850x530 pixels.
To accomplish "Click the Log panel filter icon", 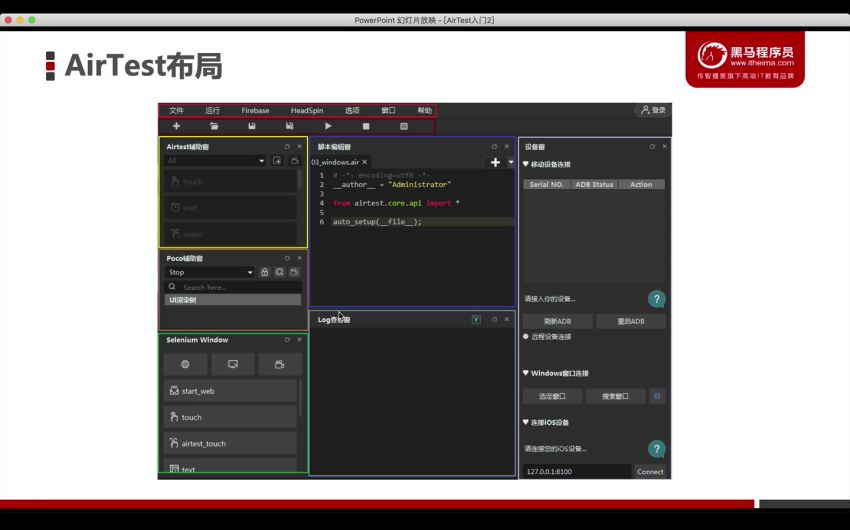I will (476, 320).
